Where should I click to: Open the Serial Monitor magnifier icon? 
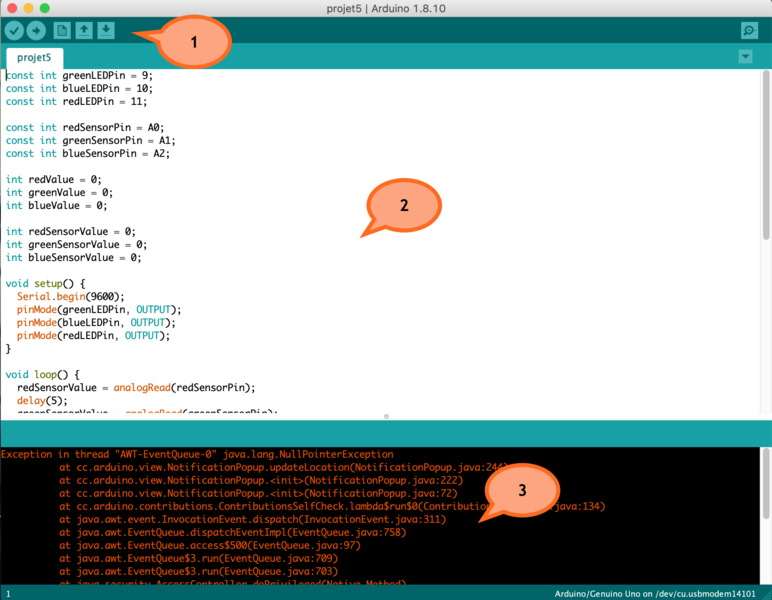[748, 31]
